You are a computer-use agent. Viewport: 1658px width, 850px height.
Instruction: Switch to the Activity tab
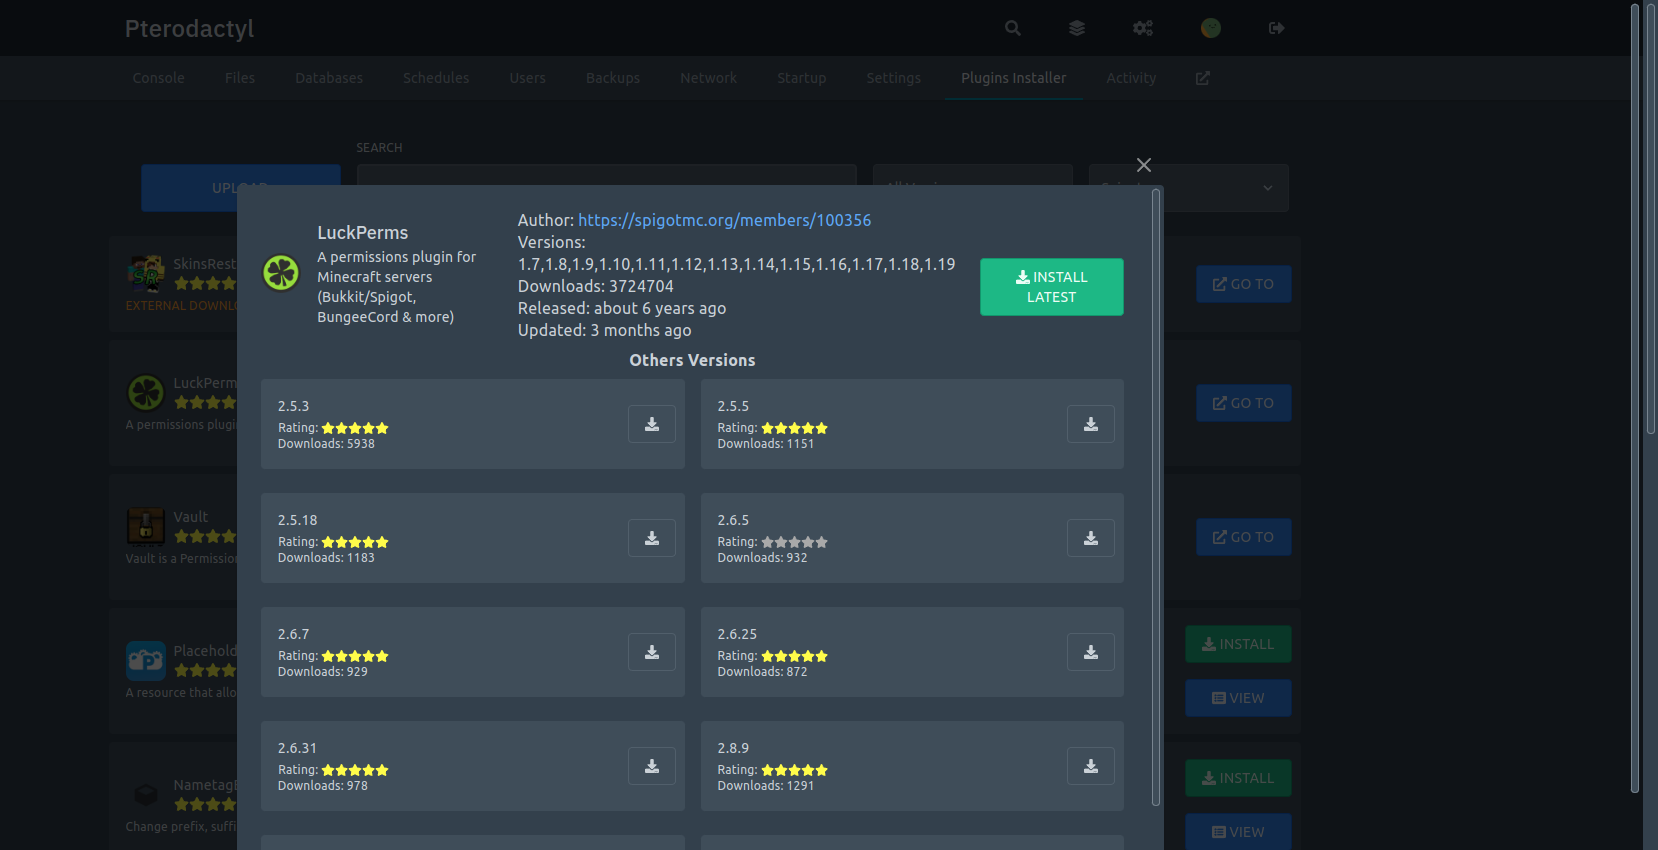click(x=1131, y=78)
